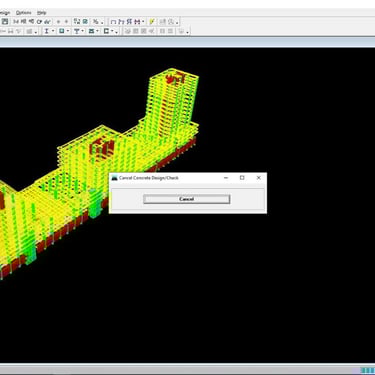Open the Options menu
Viewport: 375px width, 375px height.
23,13
